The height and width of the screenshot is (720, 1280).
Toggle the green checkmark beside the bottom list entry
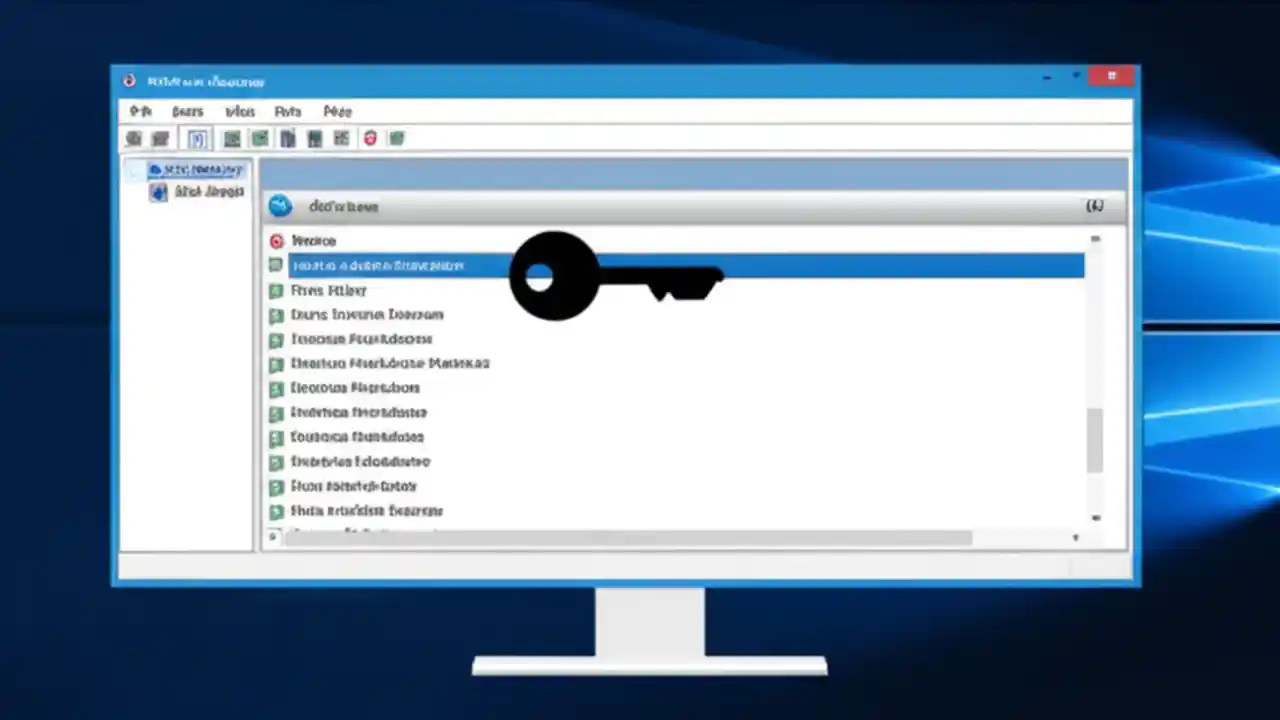point(276,510)
